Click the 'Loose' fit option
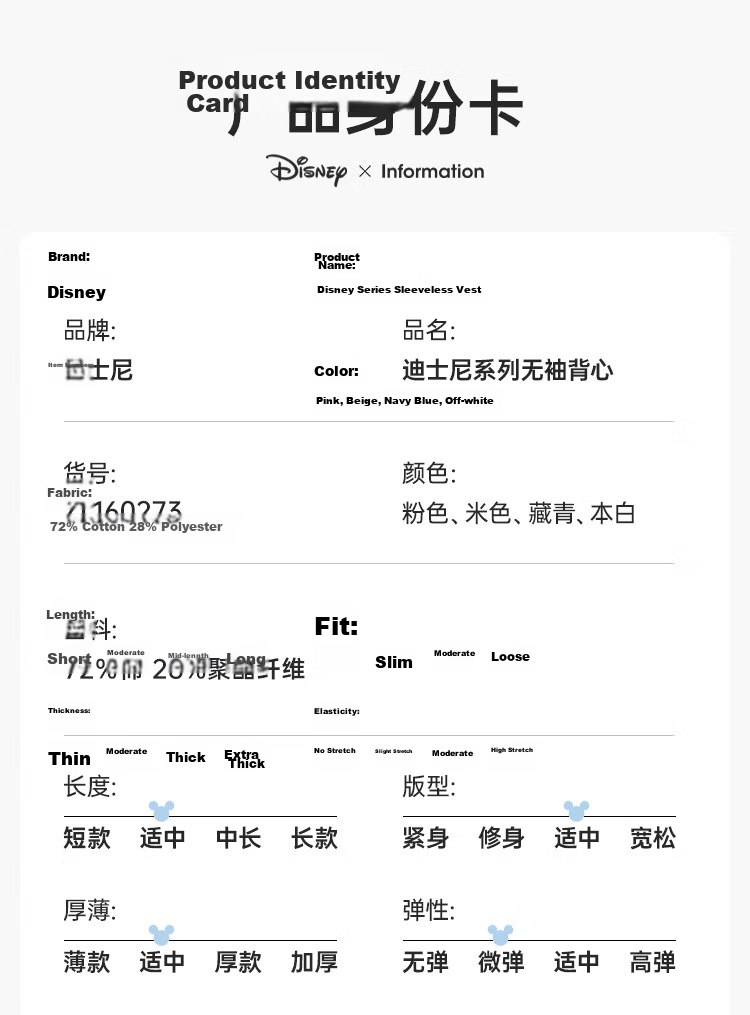 510,656
